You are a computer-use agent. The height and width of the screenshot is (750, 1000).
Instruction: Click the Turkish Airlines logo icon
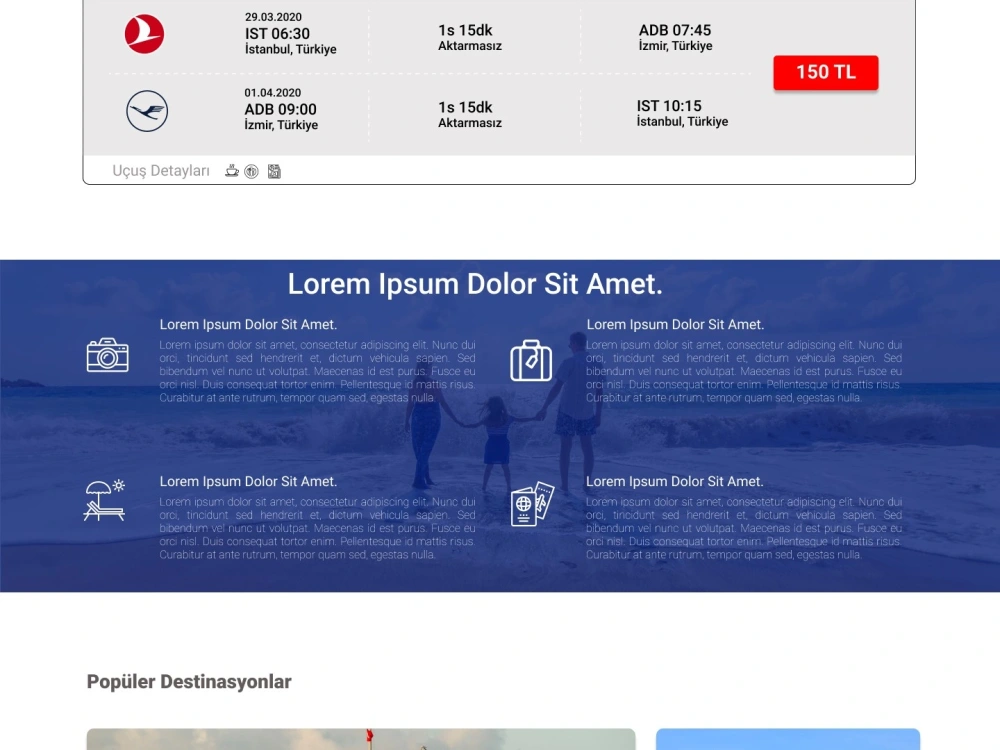click(143, 33)
